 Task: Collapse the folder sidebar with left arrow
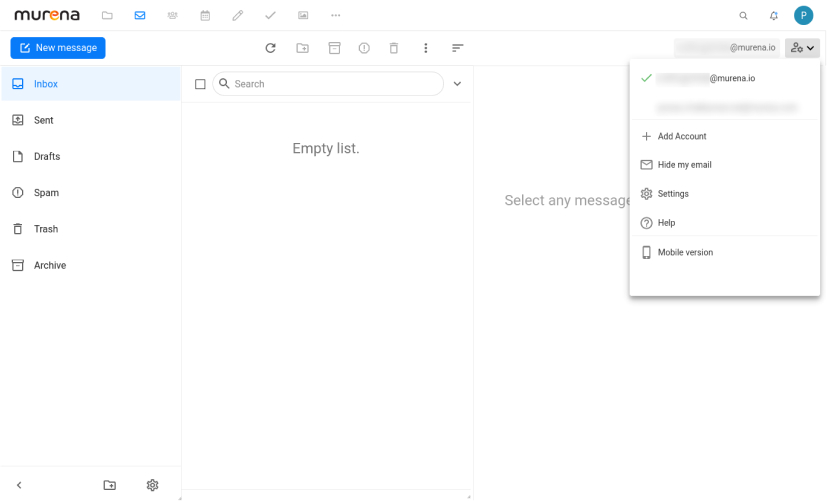(x=19, y=485)
